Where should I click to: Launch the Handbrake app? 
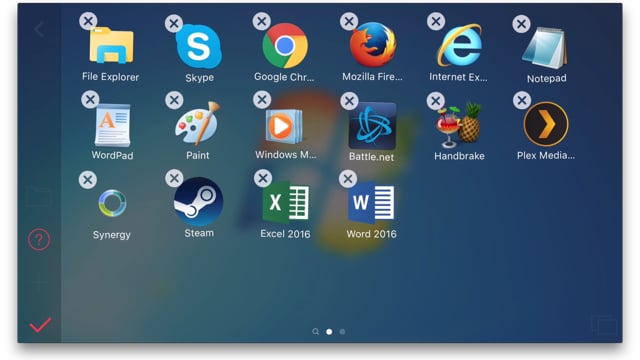coord(459,124)
